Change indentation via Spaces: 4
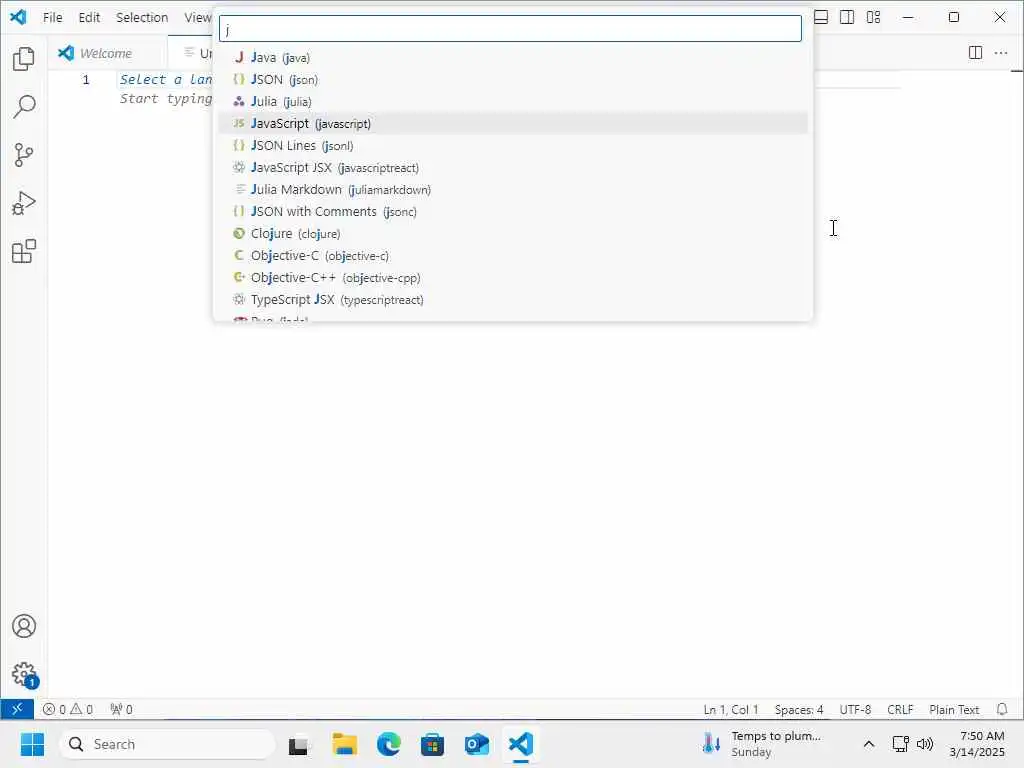Viewport: 1024px width, 768px height. (x=799, y=709)
